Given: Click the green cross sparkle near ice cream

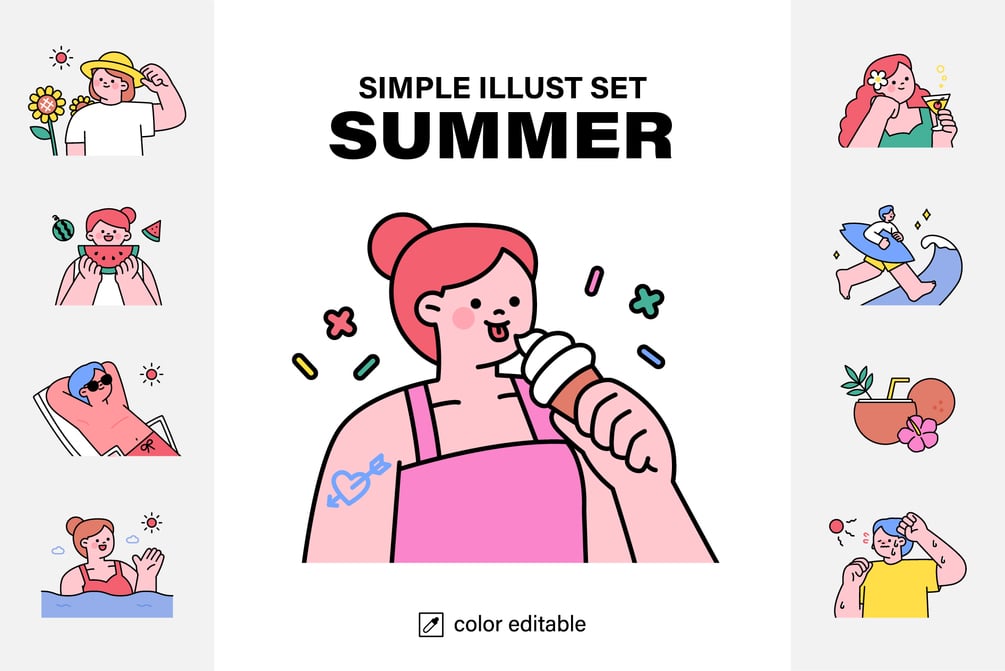Looking at the screenshot, I should click(x=646, y=301).
